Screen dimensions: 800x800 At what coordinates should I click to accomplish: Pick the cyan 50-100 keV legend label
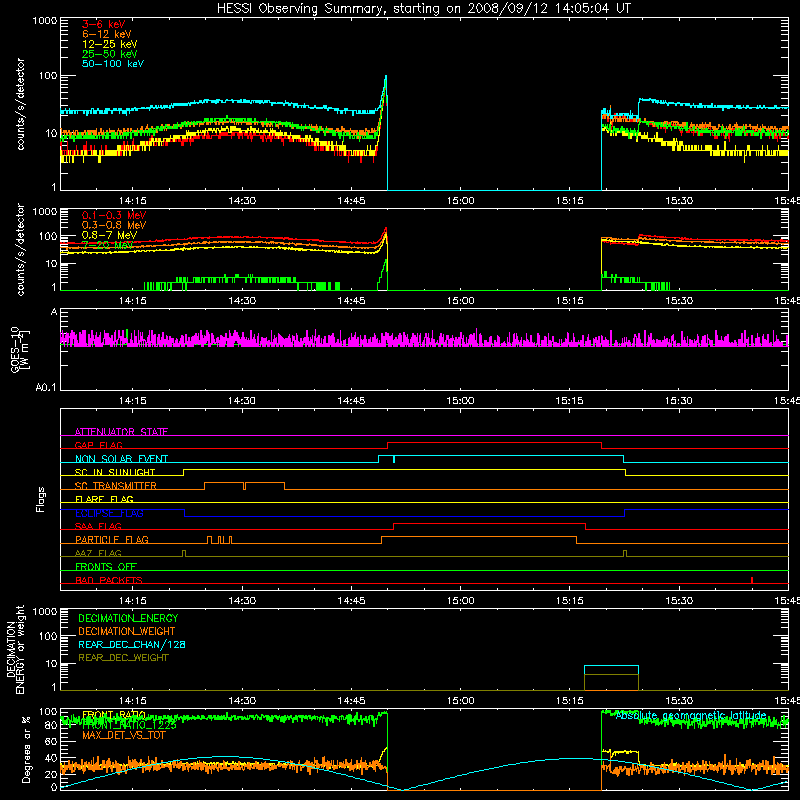[x=113, y=64]
